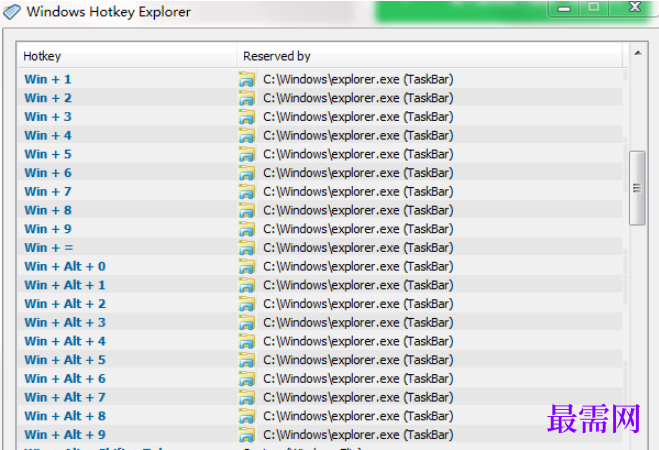
Task: Click explorer icon in Win + 2 row
Action: (247, 98)
